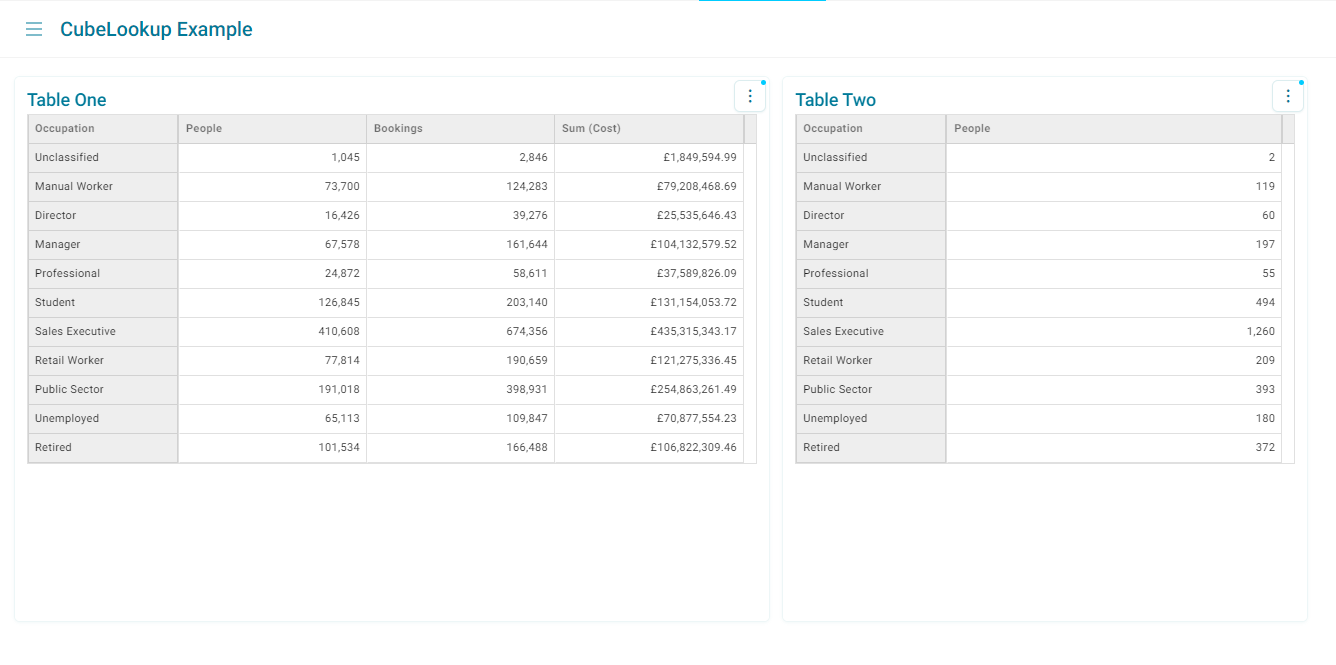Select People column header in Table One
The width and height of the screenshot is (1336, 665).
point(273,129)
